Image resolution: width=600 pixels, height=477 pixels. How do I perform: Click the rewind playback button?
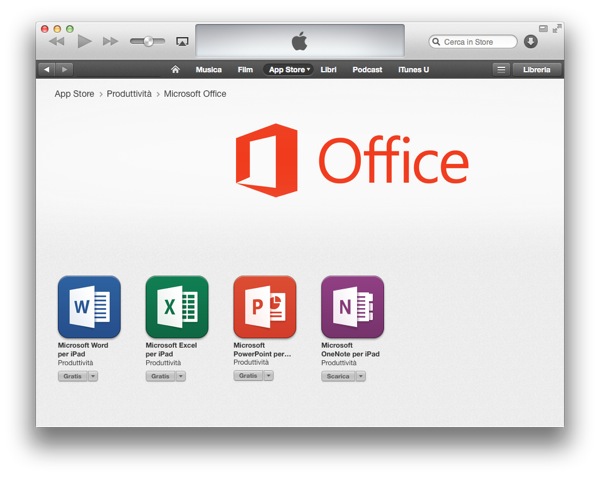(x=57, y=41)
